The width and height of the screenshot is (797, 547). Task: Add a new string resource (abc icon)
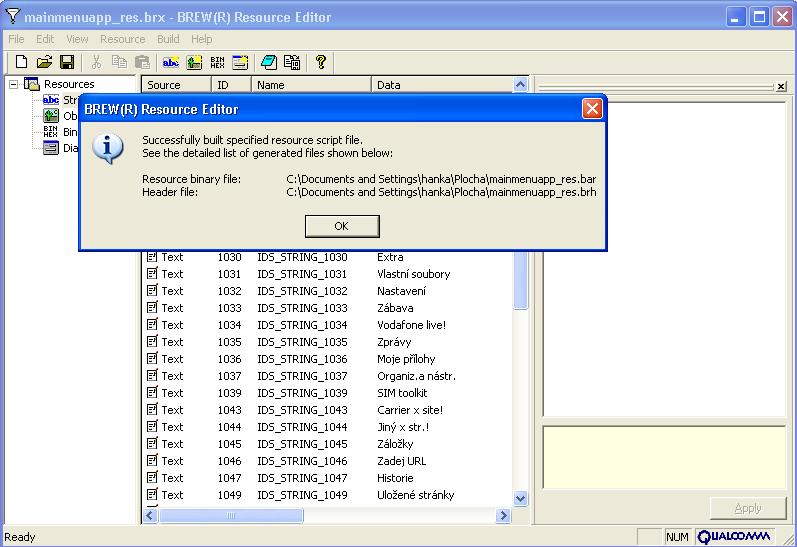(x=171, y=62)
